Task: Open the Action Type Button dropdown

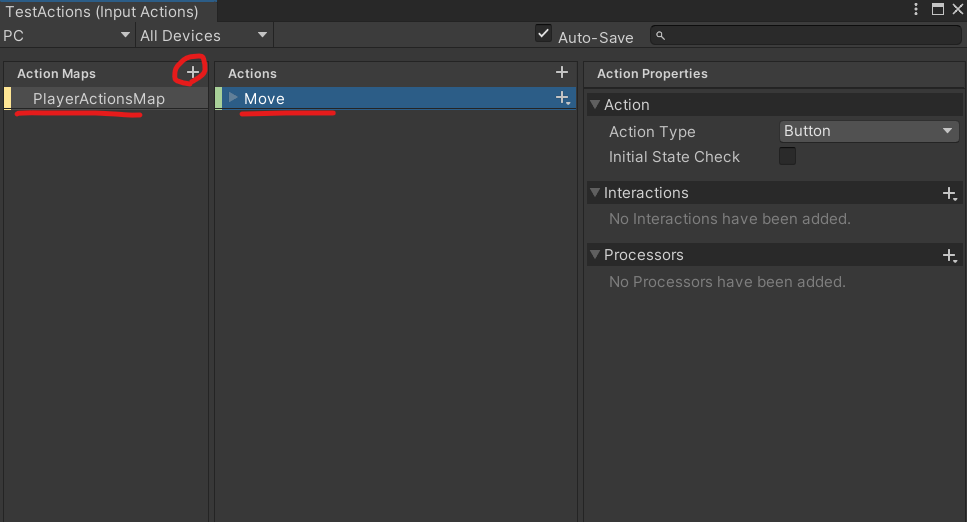Action: point(869,131)
